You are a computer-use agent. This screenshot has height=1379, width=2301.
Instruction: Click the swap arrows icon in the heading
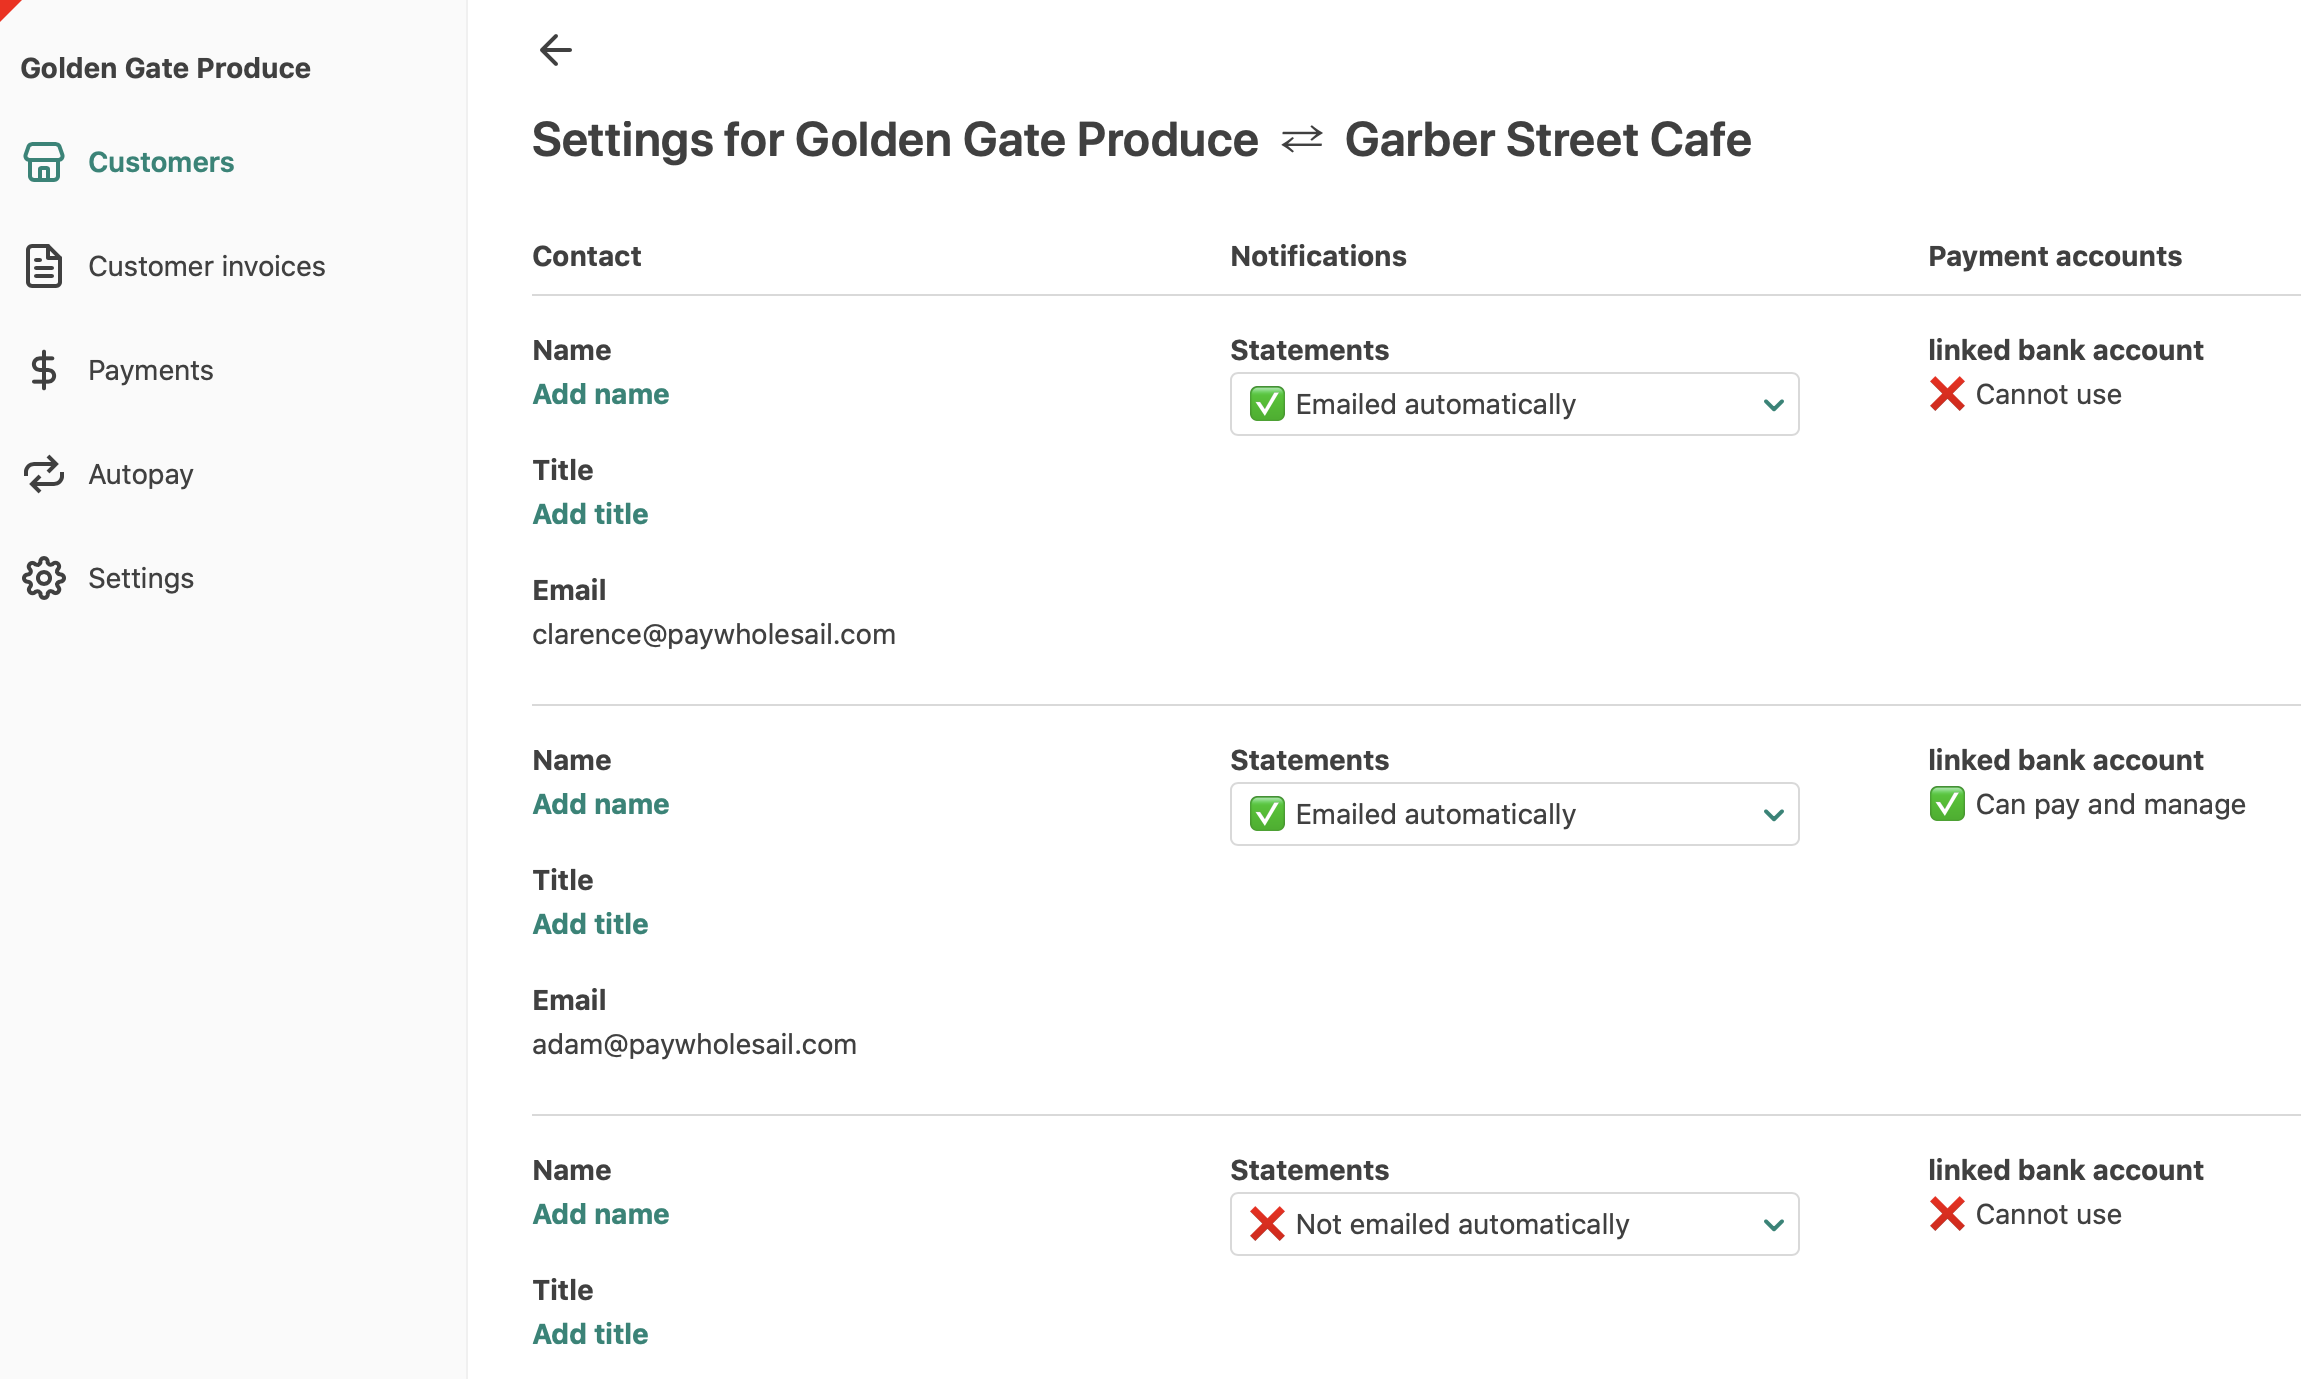1301,139
